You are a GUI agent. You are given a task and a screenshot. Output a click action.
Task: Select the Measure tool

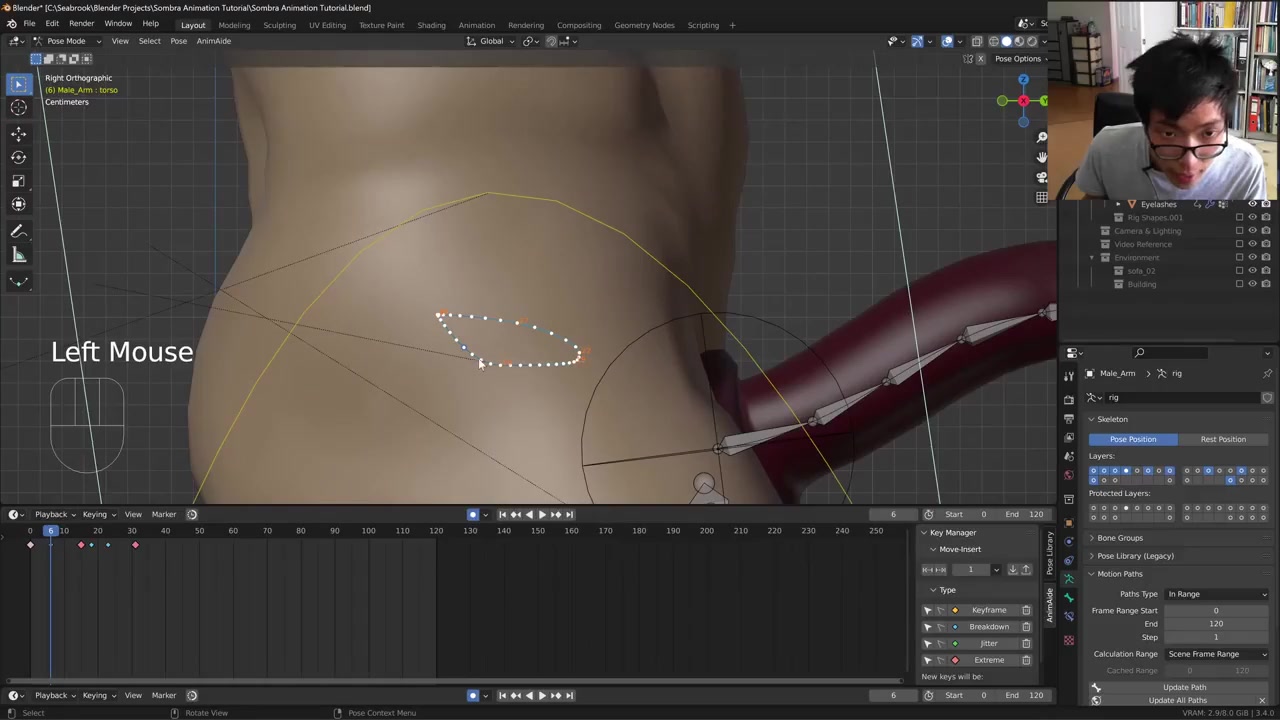[18, 255]
